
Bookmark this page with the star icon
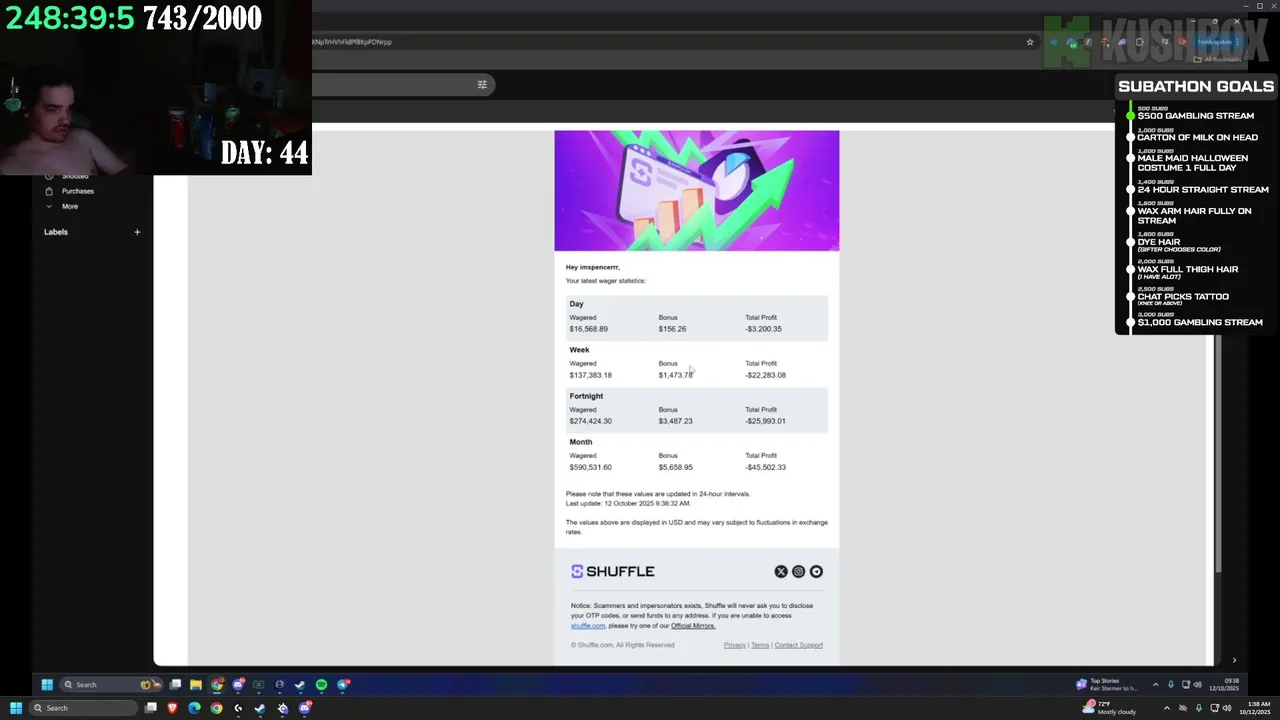pyautogui.click(x=1030, y=42)
